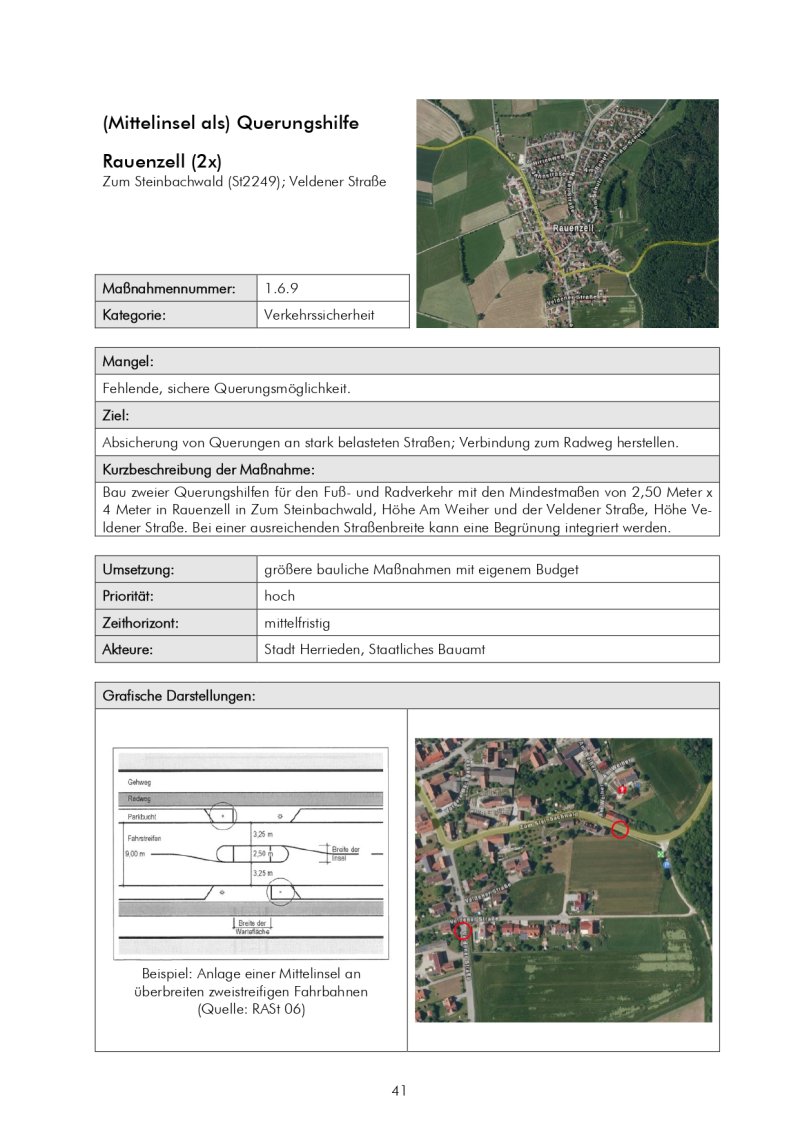Click the upper circled waiting area in diagram
This screenshot has width=800, height=1131.
click(222, 816)
